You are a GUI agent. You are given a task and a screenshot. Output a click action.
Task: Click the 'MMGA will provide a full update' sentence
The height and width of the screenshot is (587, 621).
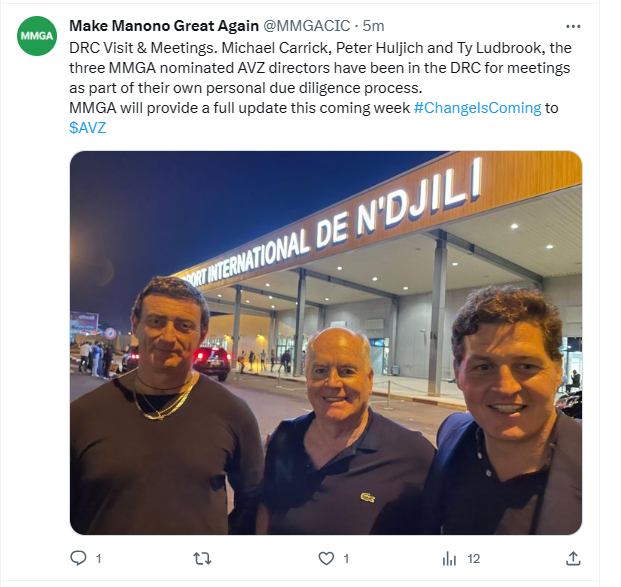click(240, 108)
